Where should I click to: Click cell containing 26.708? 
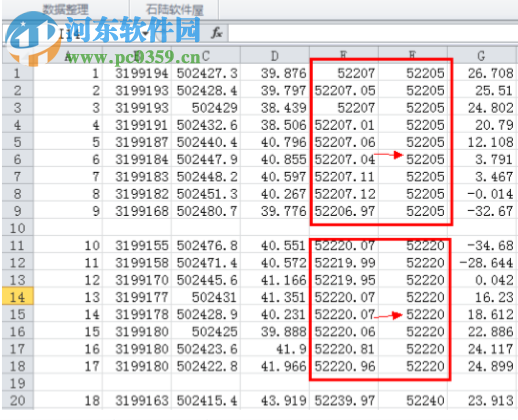(x=481, y=73)
